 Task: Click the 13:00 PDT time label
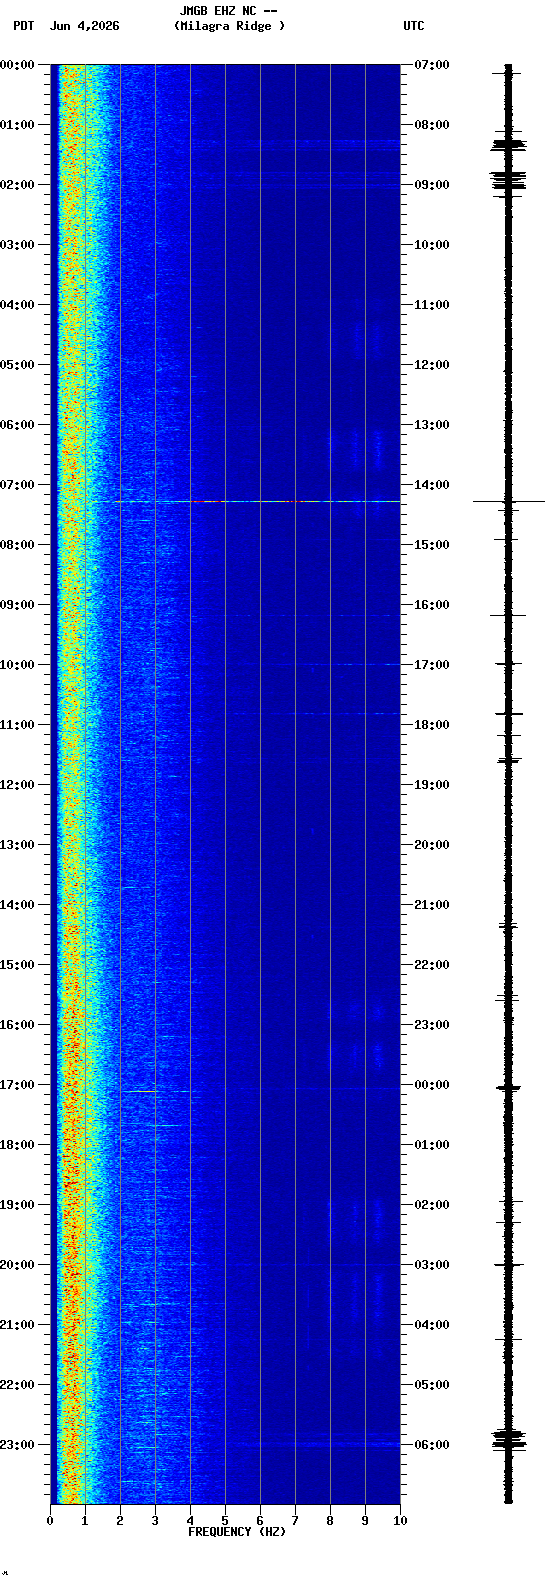(x=17, y=845)
